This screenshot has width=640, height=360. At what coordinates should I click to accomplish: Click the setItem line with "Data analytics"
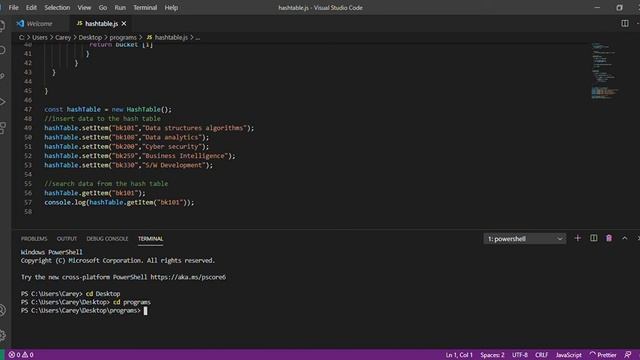[x=127, y=137]
